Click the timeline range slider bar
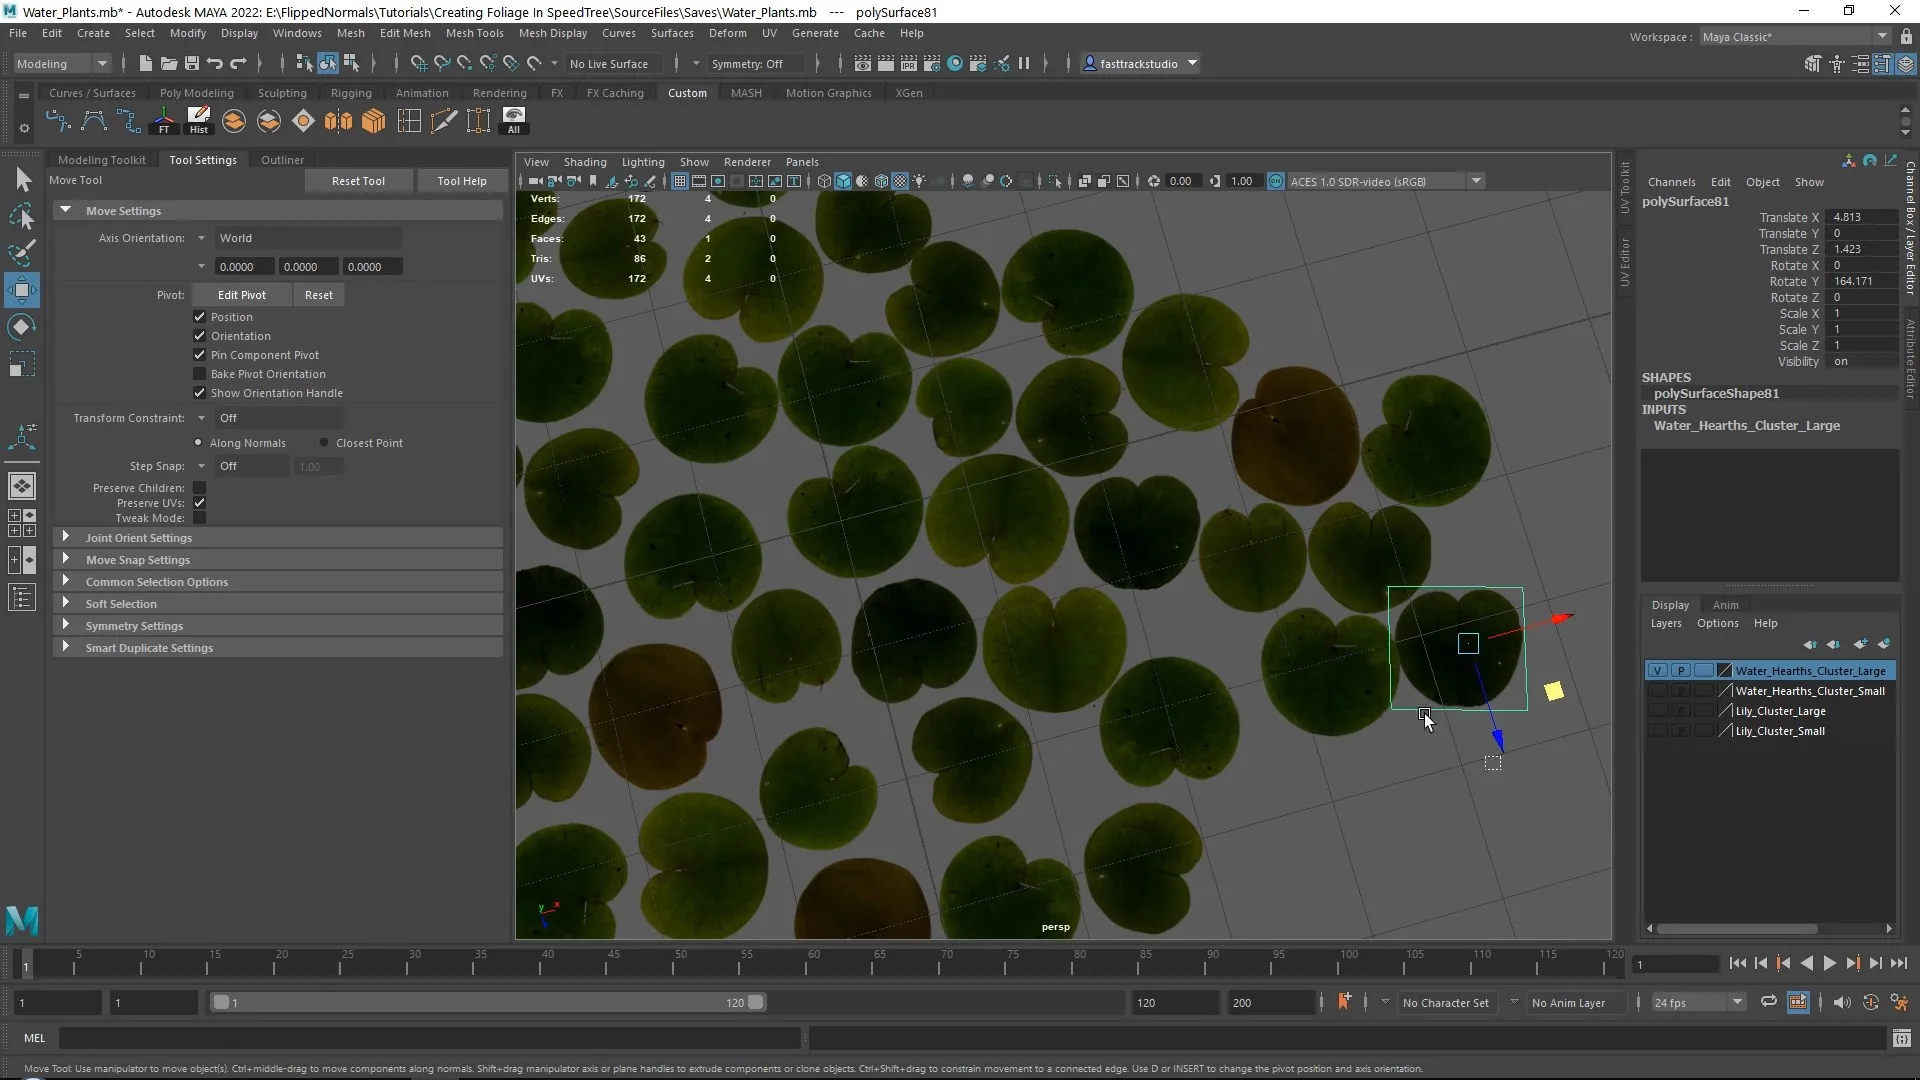The width and height of the screenshot is (1920, 1080). point(487,1002)
